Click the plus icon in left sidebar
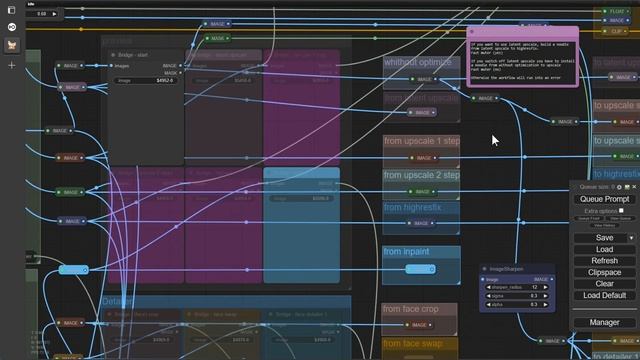Screen dimensions: 640x360 [11, 65]
